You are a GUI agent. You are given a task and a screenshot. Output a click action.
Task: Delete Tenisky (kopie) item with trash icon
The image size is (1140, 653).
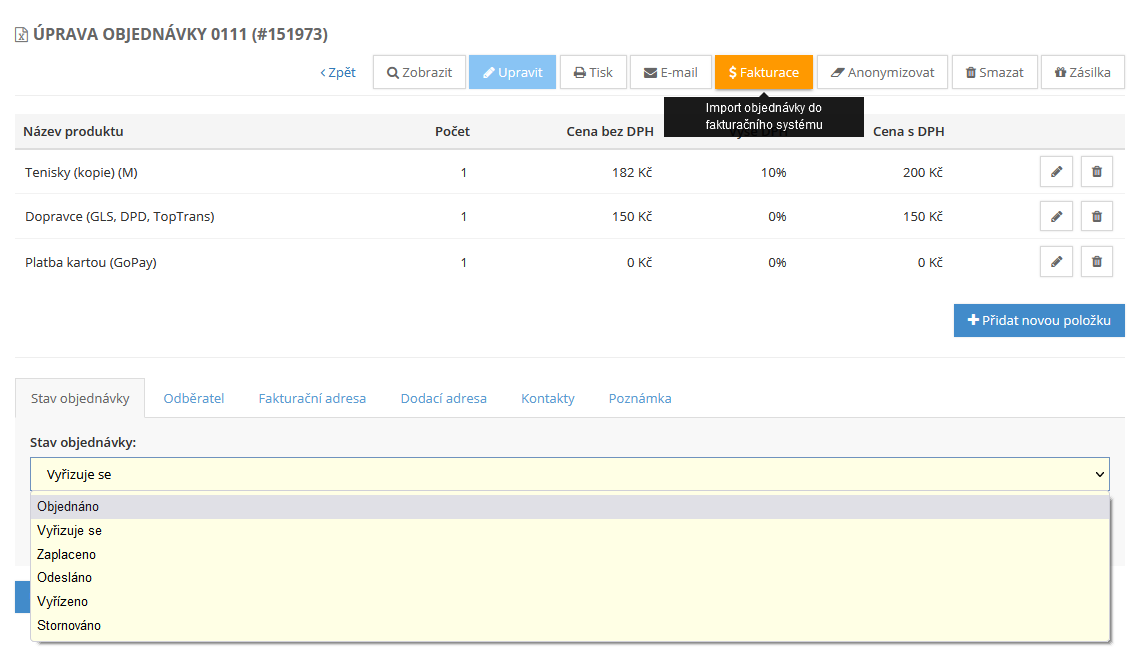coord(1096,172)
